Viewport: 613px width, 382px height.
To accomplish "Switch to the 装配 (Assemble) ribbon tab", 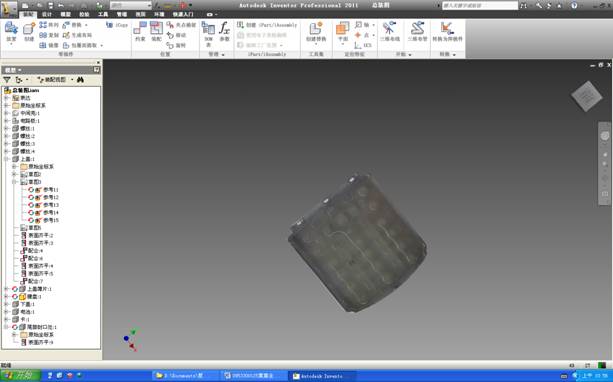I will point(28,14).
